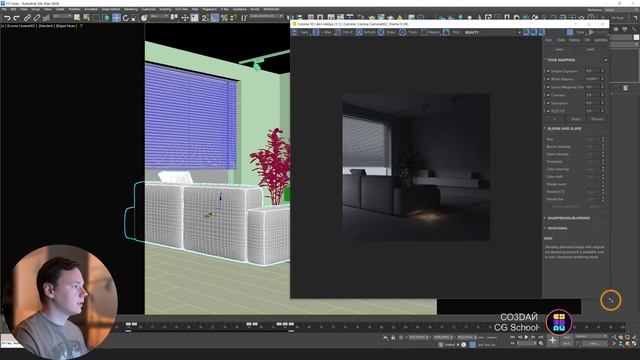This screenshot has width=640, height=360.
Task: Click the tone mapping Reset button
Action: pos(576,119)
